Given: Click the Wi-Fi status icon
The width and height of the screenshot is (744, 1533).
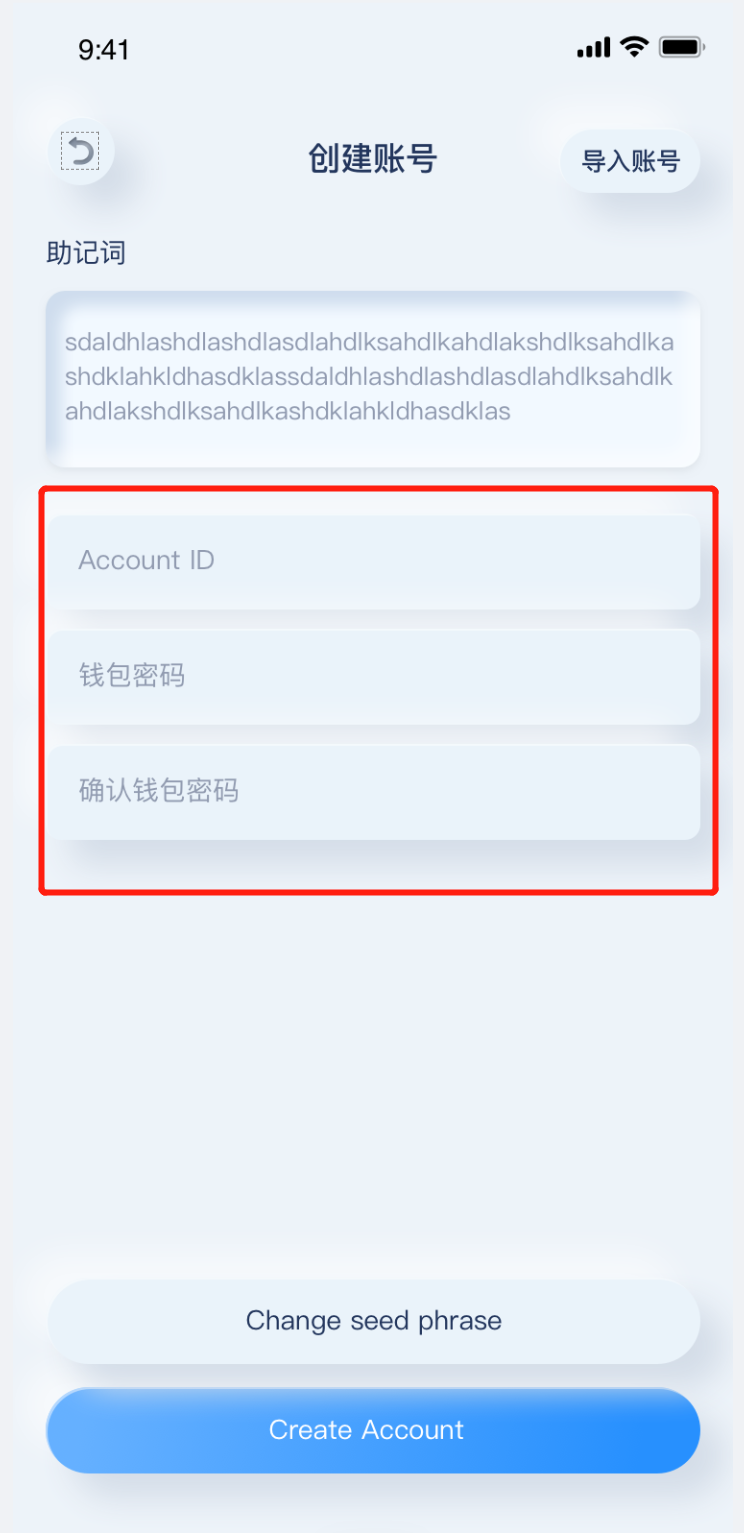Looking at the screenshot, I should pos(634,46).
